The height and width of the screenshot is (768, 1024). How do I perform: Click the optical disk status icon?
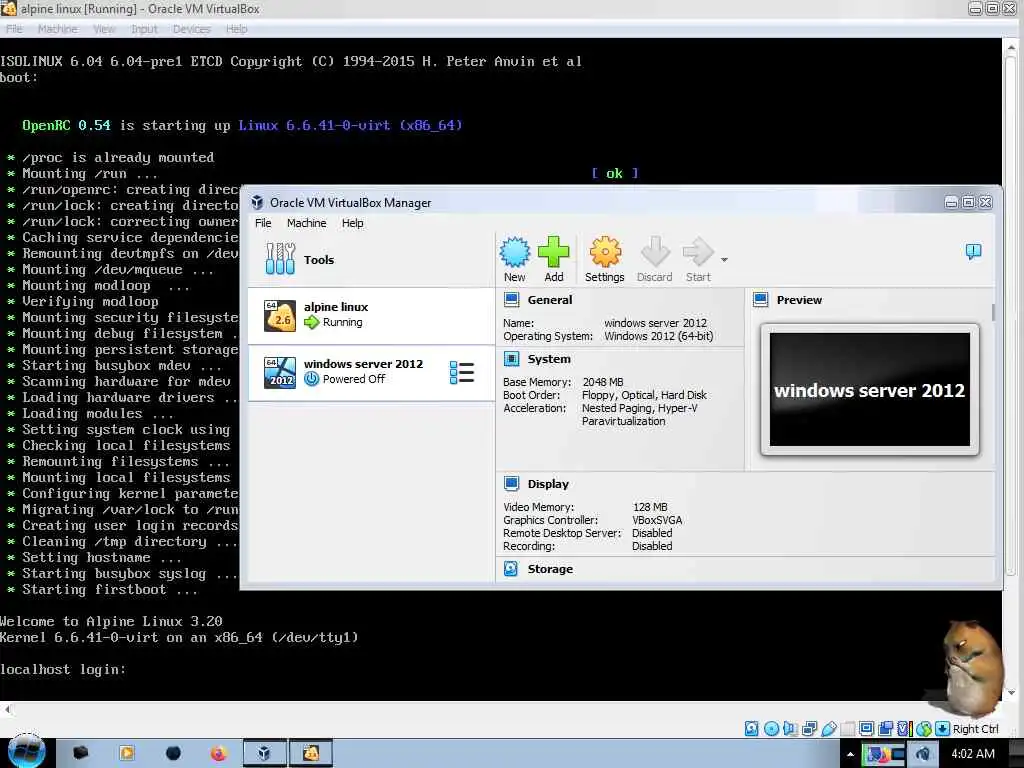point(771,729)
